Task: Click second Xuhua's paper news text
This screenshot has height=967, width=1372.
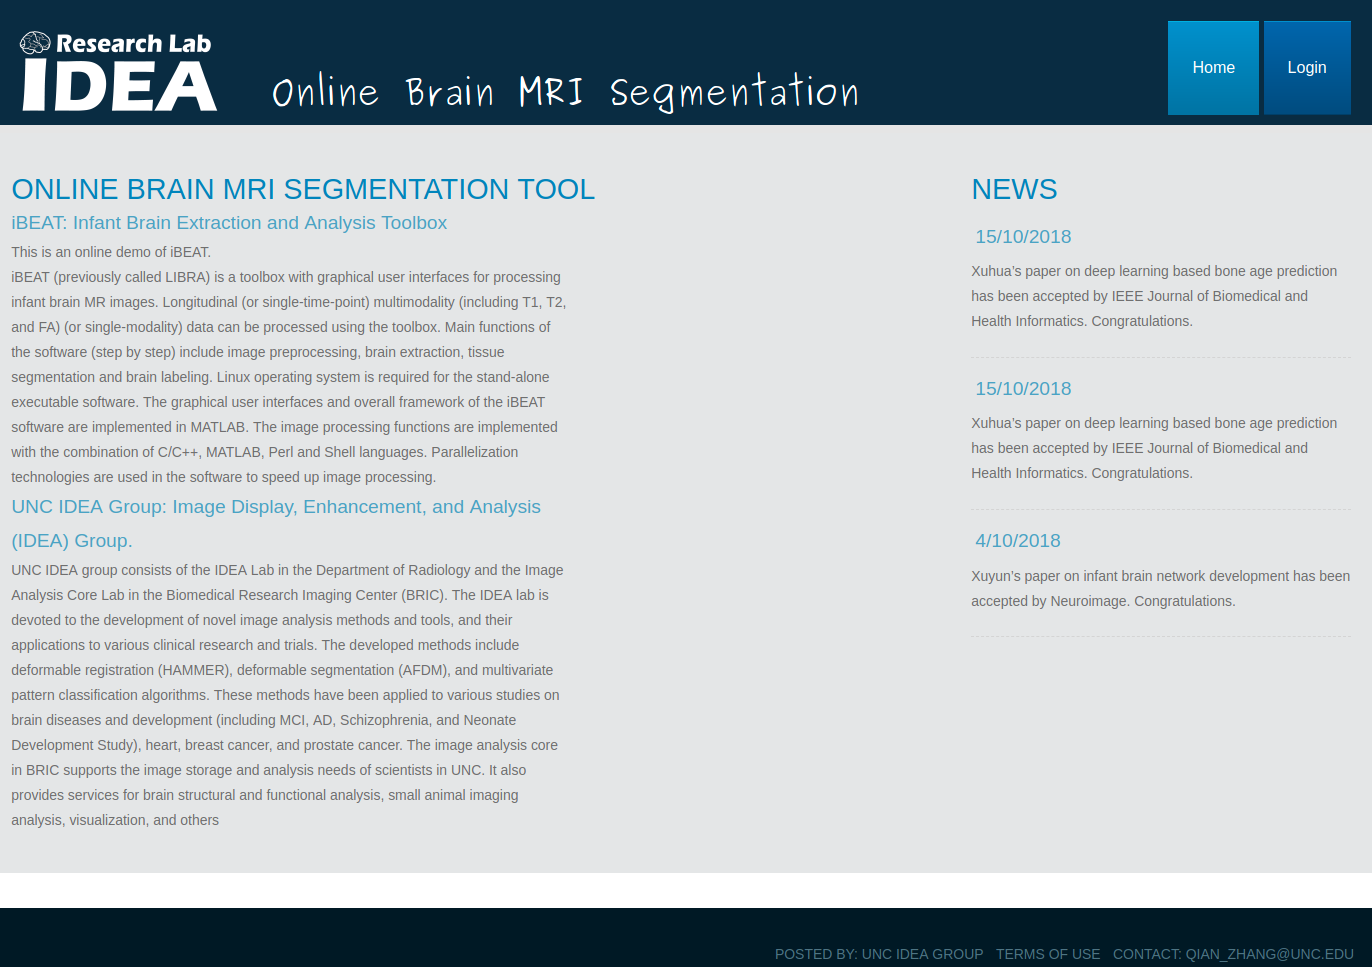Action: (x=1154, y=448)
